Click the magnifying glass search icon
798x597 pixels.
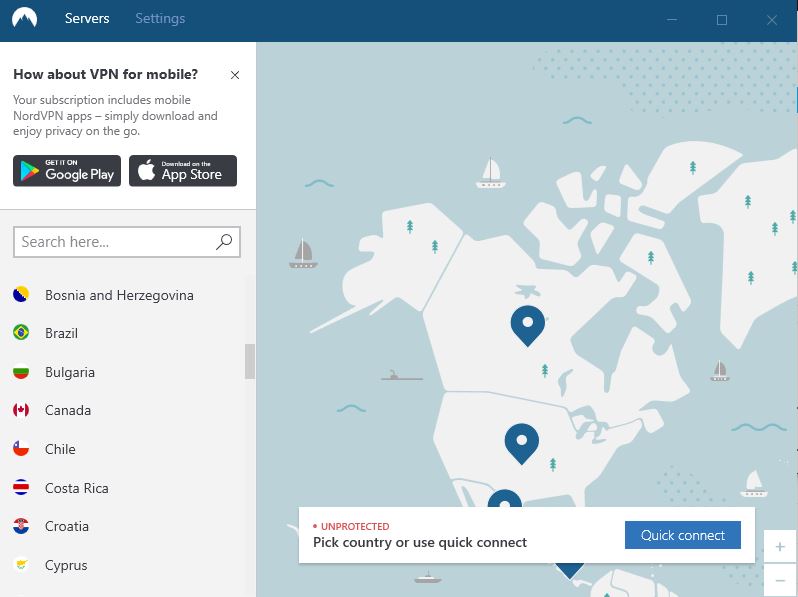pos(224,242)
